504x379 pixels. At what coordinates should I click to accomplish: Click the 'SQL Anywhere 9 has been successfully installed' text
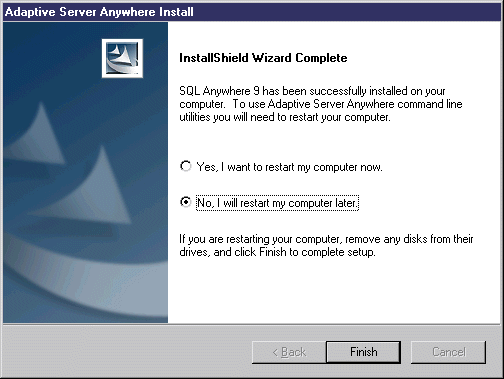click(x=321, y=104)
